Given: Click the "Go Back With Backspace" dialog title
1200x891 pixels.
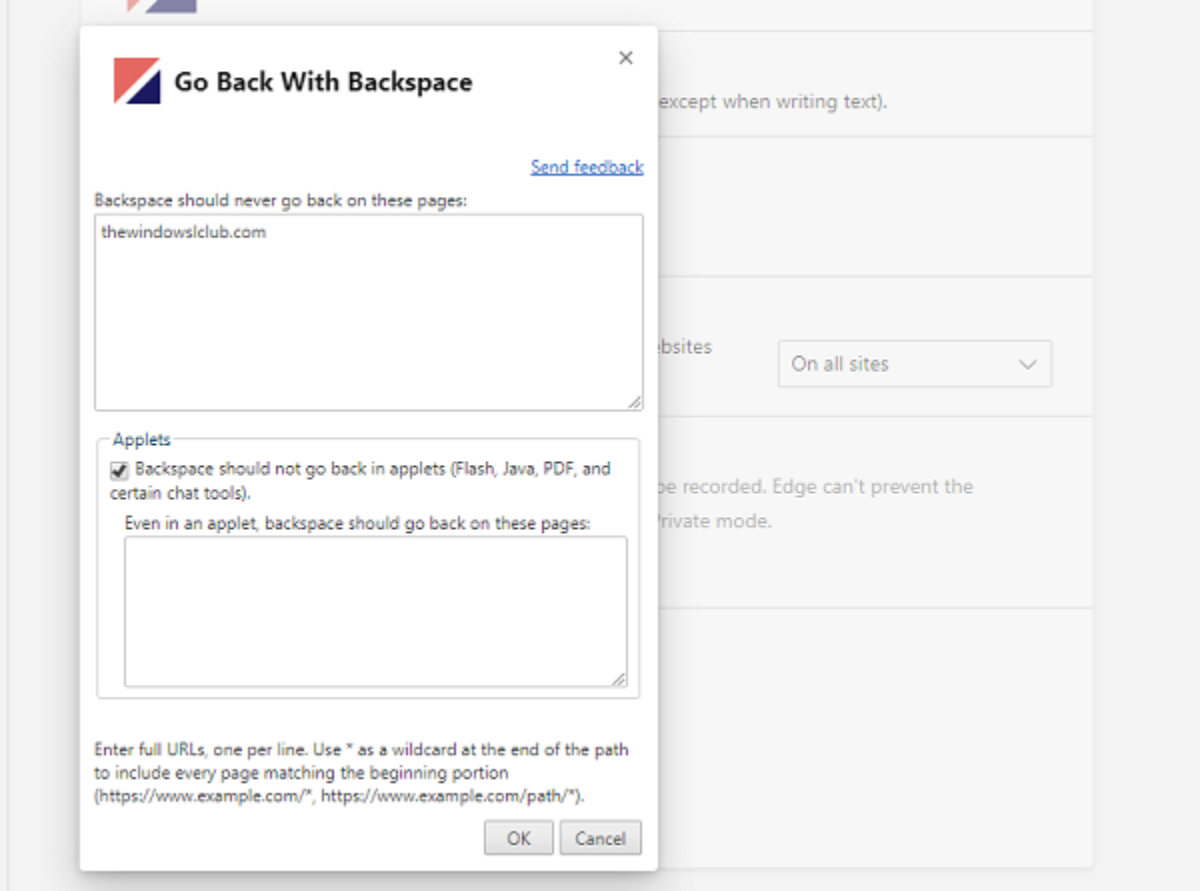Looking at the screenshot, I should [323, 82].
